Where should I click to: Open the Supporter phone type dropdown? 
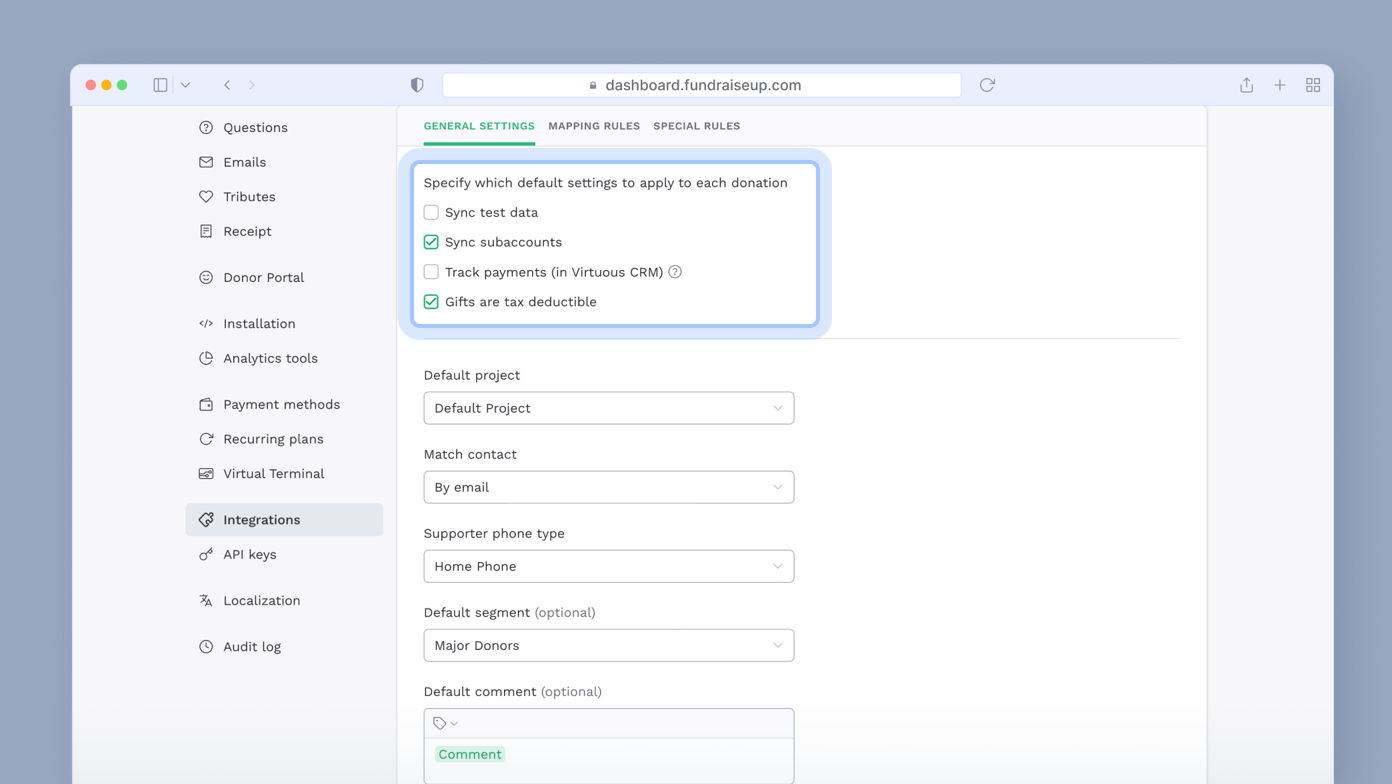[608, 566]
